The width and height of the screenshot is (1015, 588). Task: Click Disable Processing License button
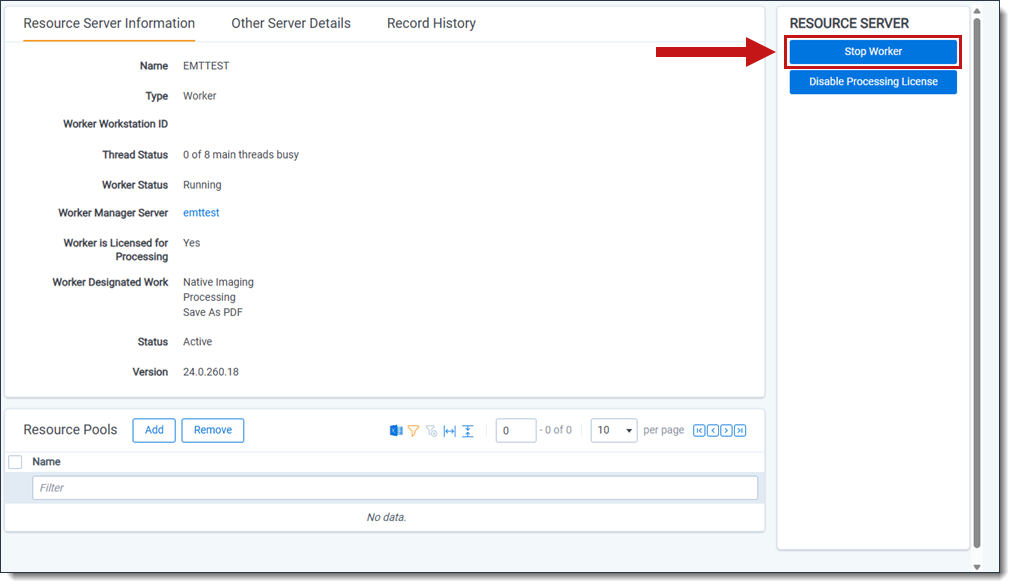(x=873, y=82)
